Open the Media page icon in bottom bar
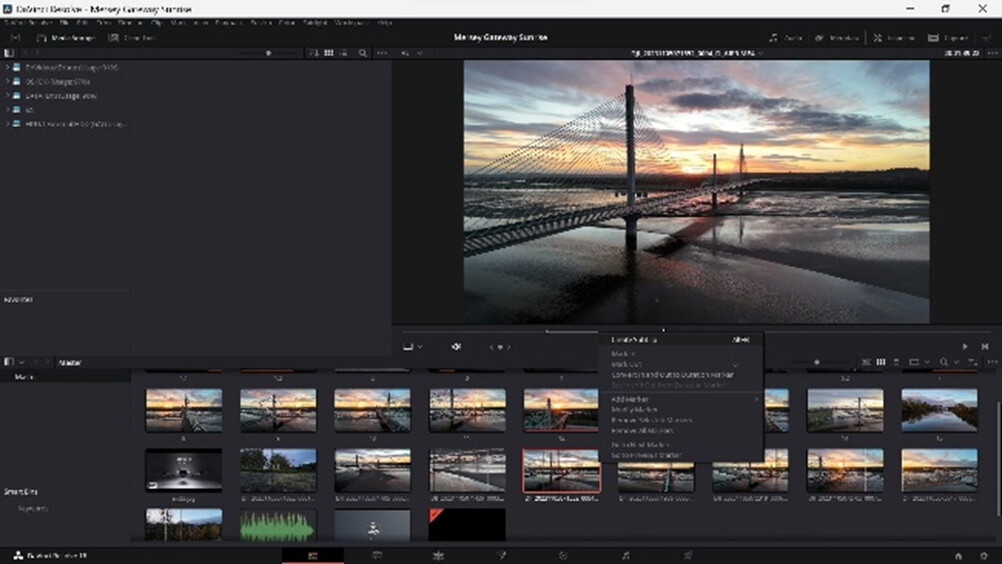 312,555
